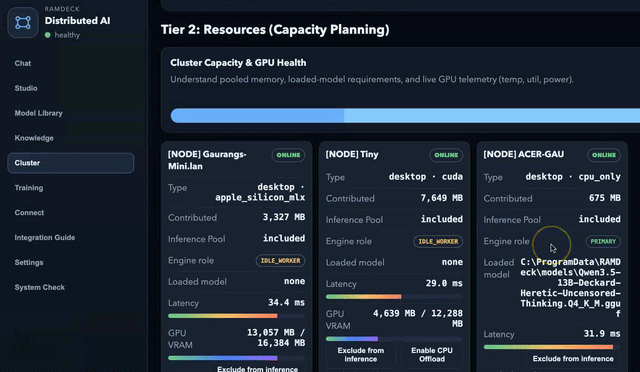
Task: Click 'desktop · cuda' type value
Action: pyautogui.click(x=426, y=177)
